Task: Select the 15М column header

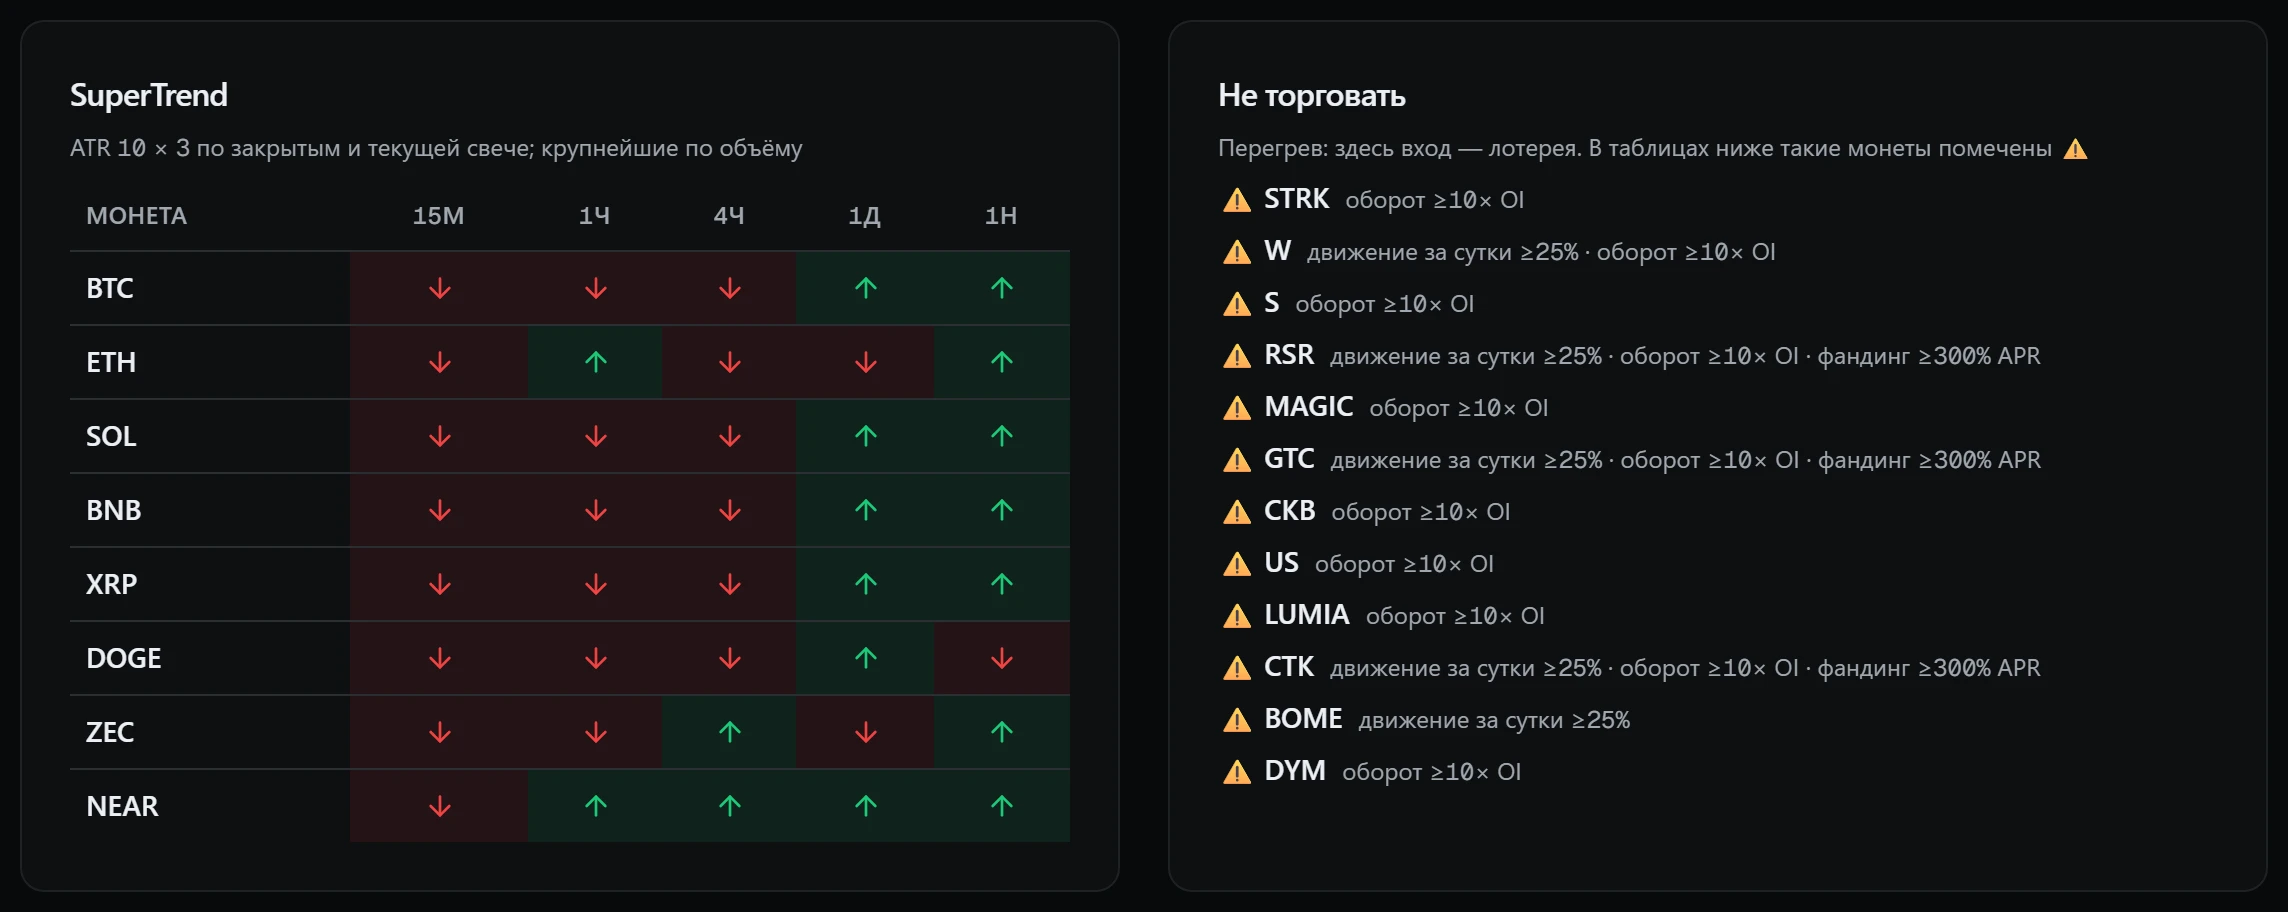Action: click(x=438, y=216)
